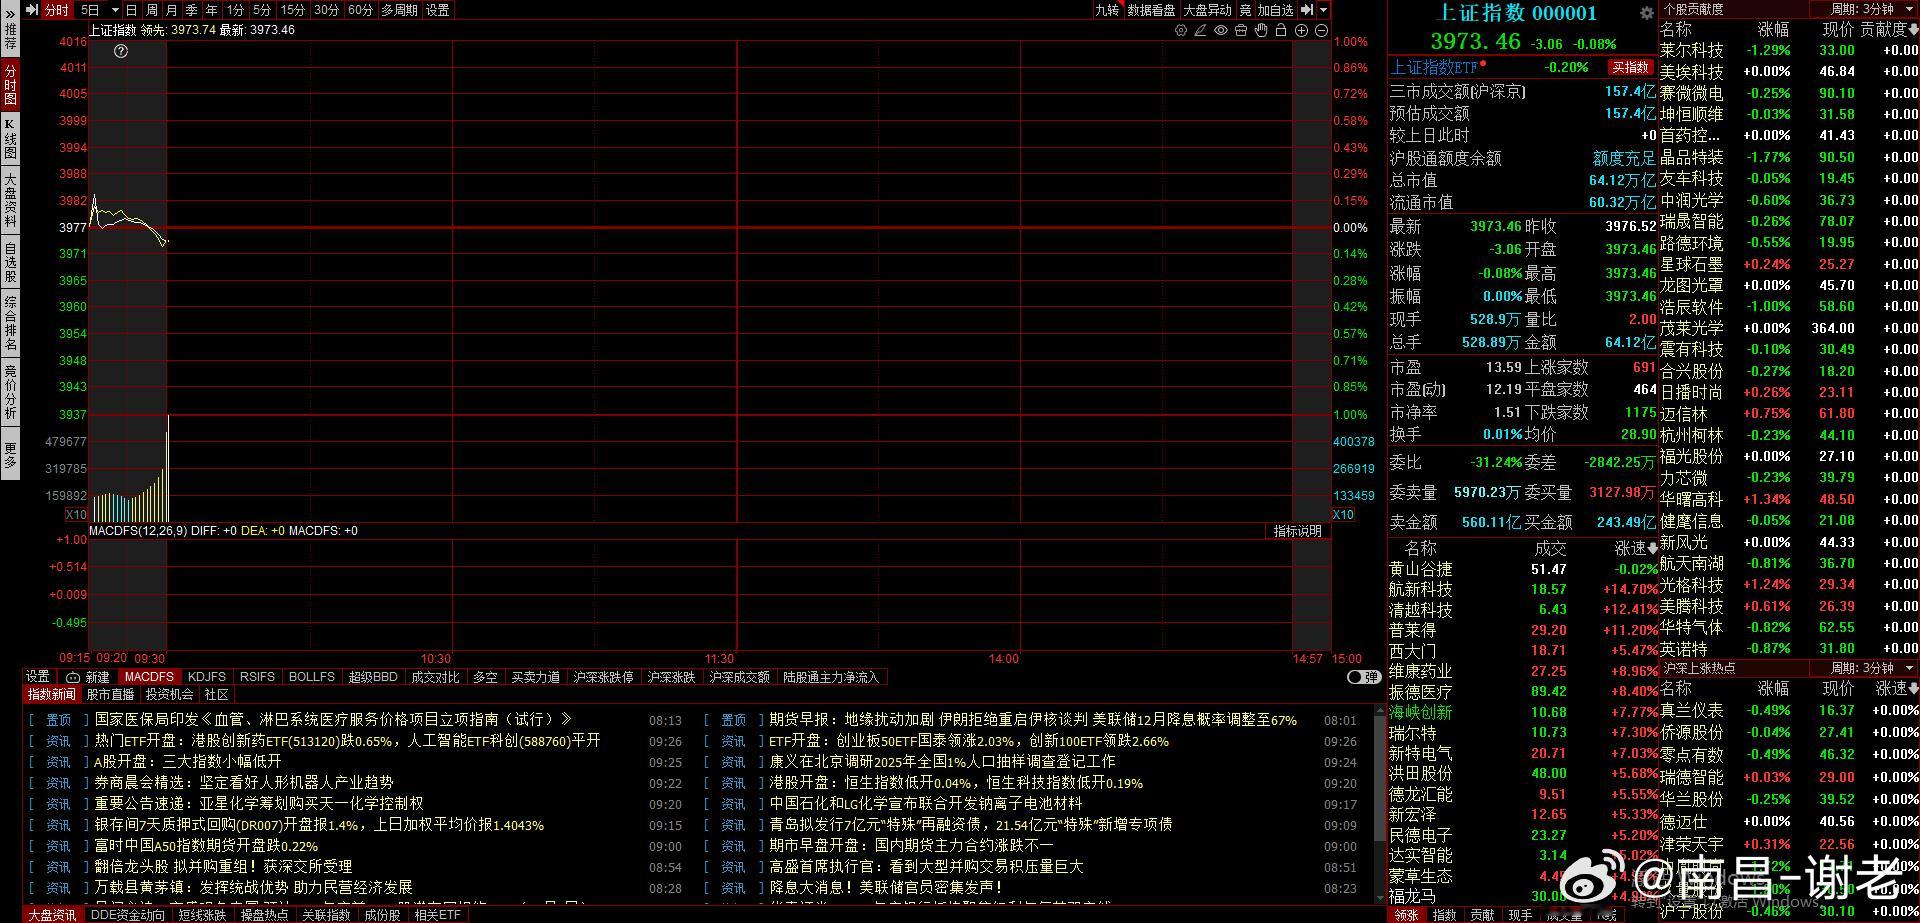
Task: Select the KDJFS indicator tab
Action: [x=207, y=677]
